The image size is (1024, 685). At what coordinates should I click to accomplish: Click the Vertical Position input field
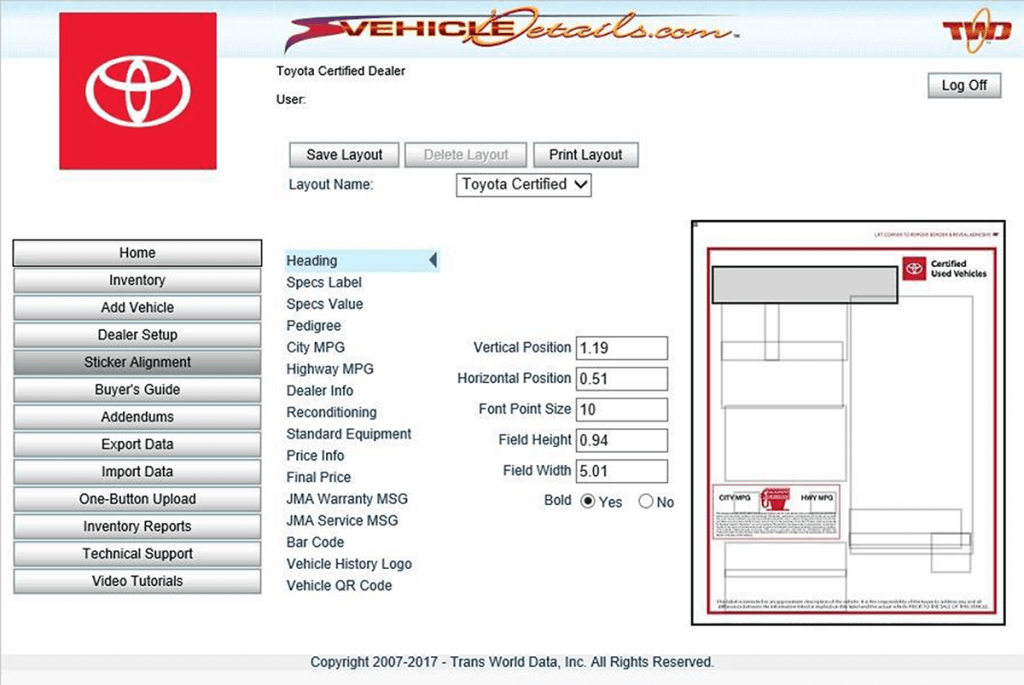click(621, 348)
